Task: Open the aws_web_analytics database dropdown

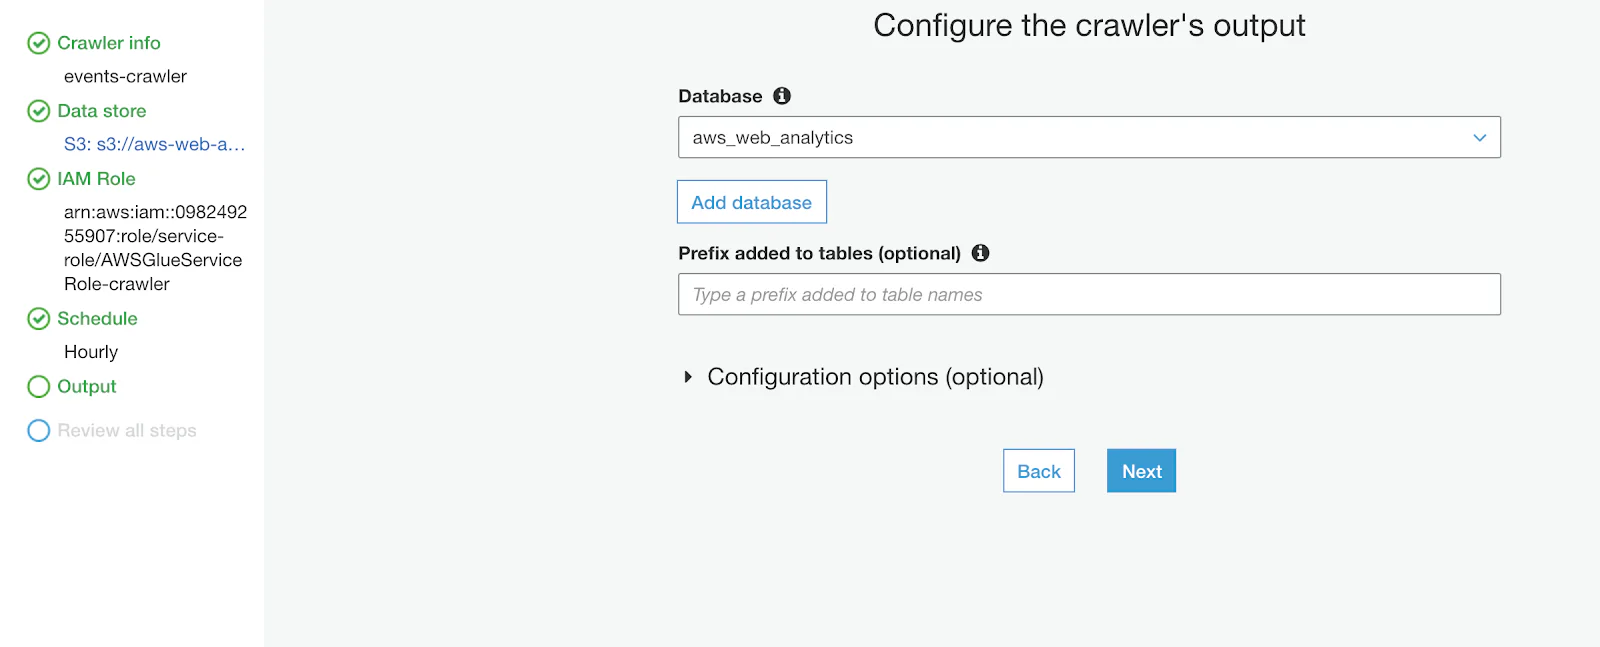Action: (1089, 137)
